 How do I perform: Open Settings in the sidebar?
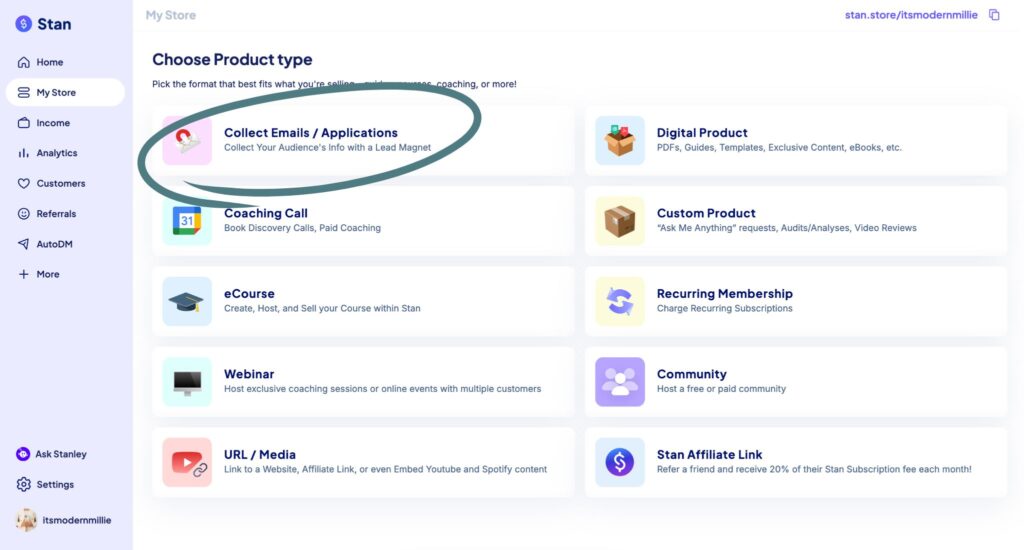[54, 485]
